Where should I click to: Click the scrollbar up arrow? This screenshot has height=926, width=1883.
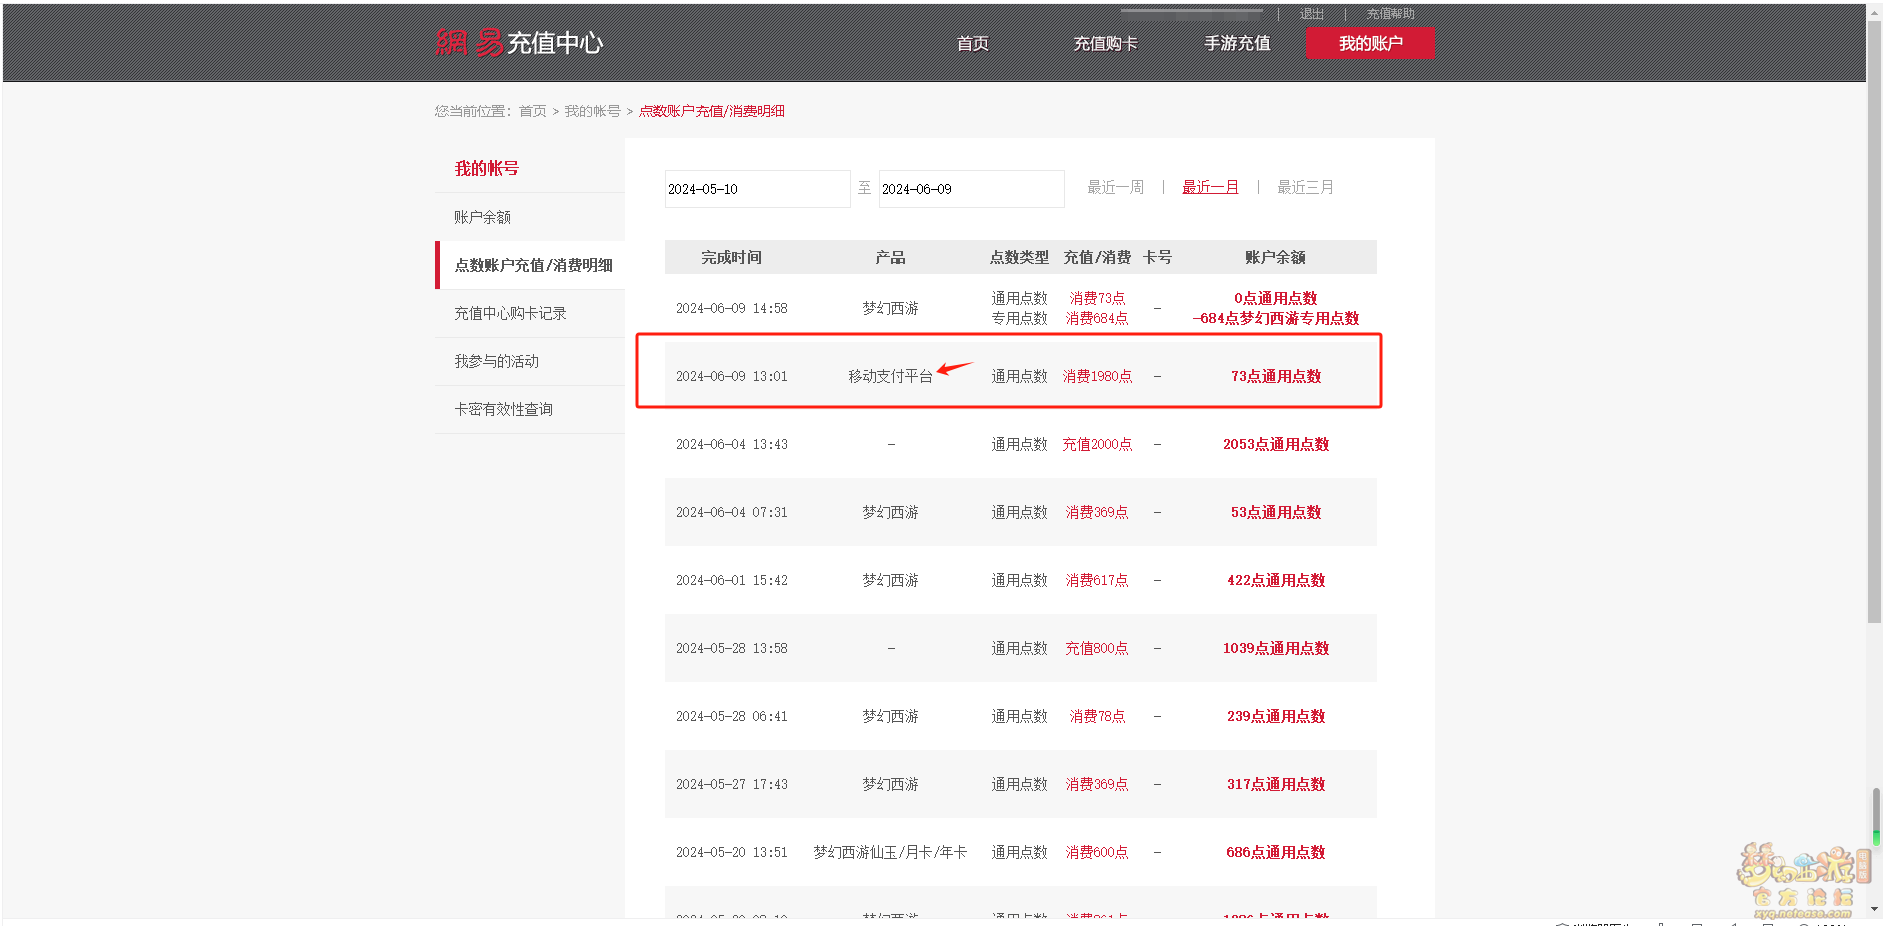(x=1874, y=12)
